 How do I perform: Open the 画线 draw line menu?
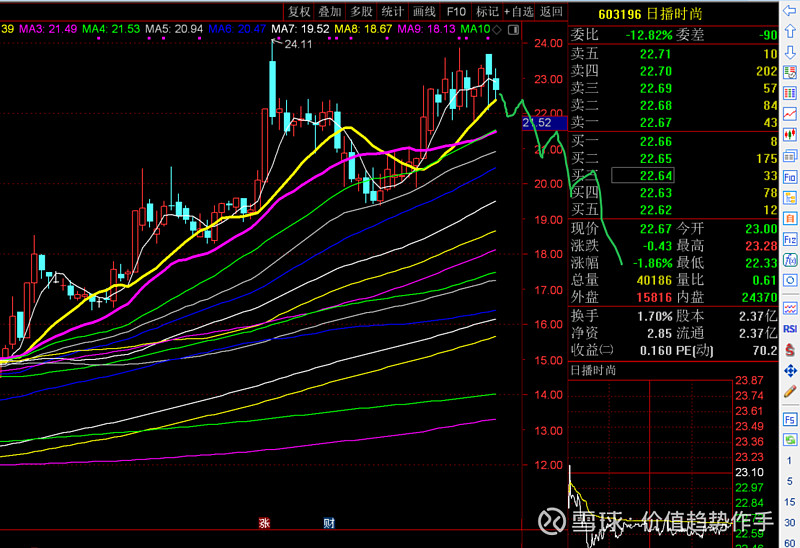(424, 11)
